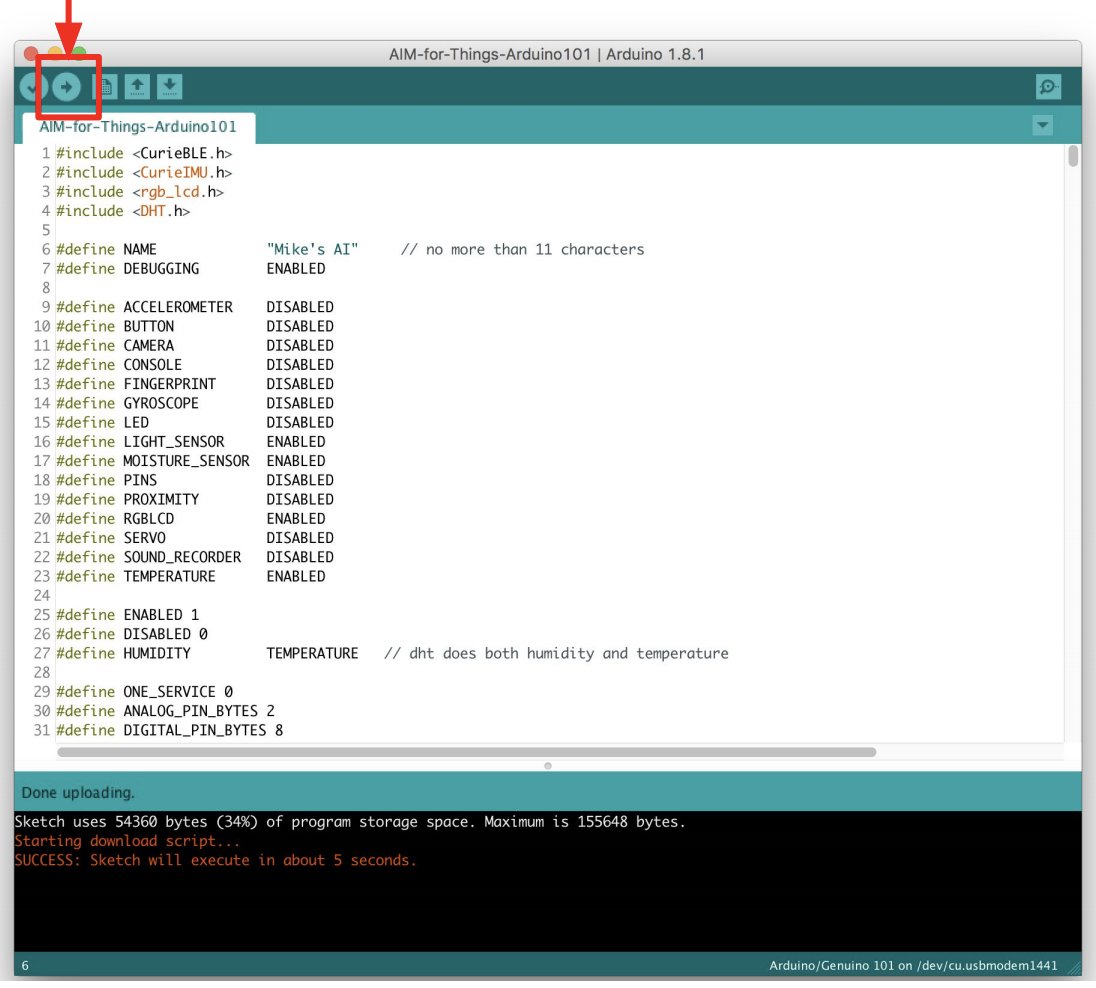The width and height of the screenshot is (1096, 988).
Task: Save the sketch with the down-arrow icon
Action: (169, 87)
